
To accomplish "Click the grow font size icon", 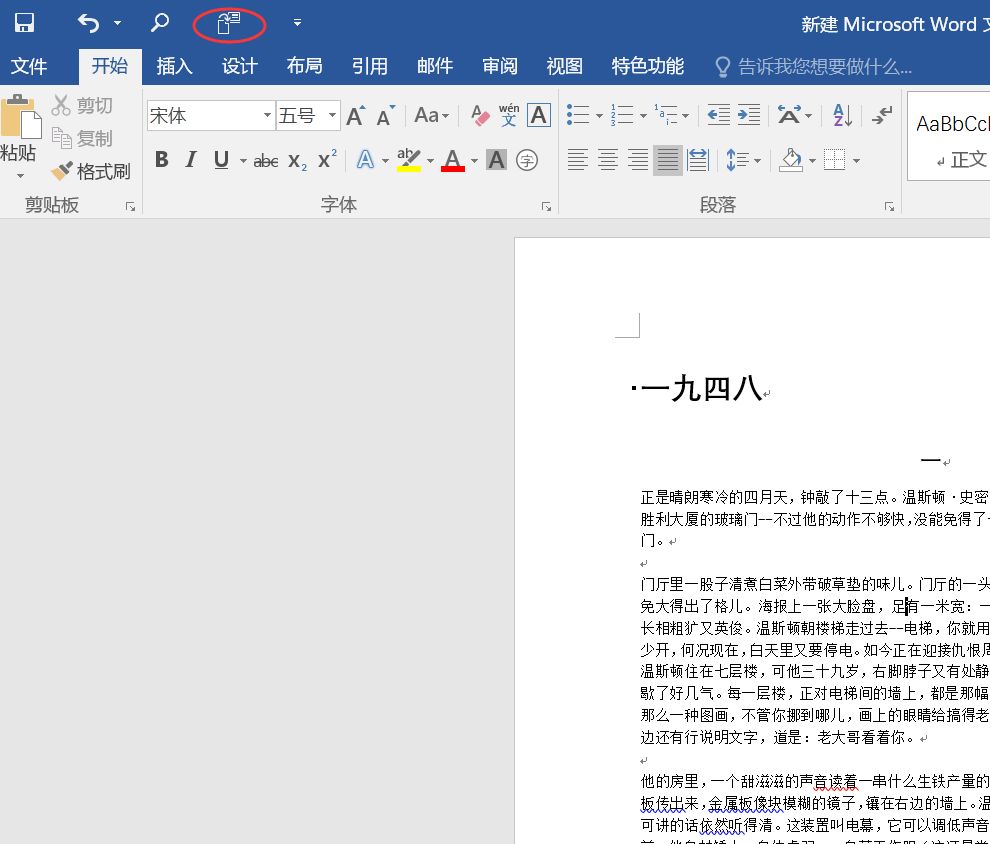I will point(355,116).
